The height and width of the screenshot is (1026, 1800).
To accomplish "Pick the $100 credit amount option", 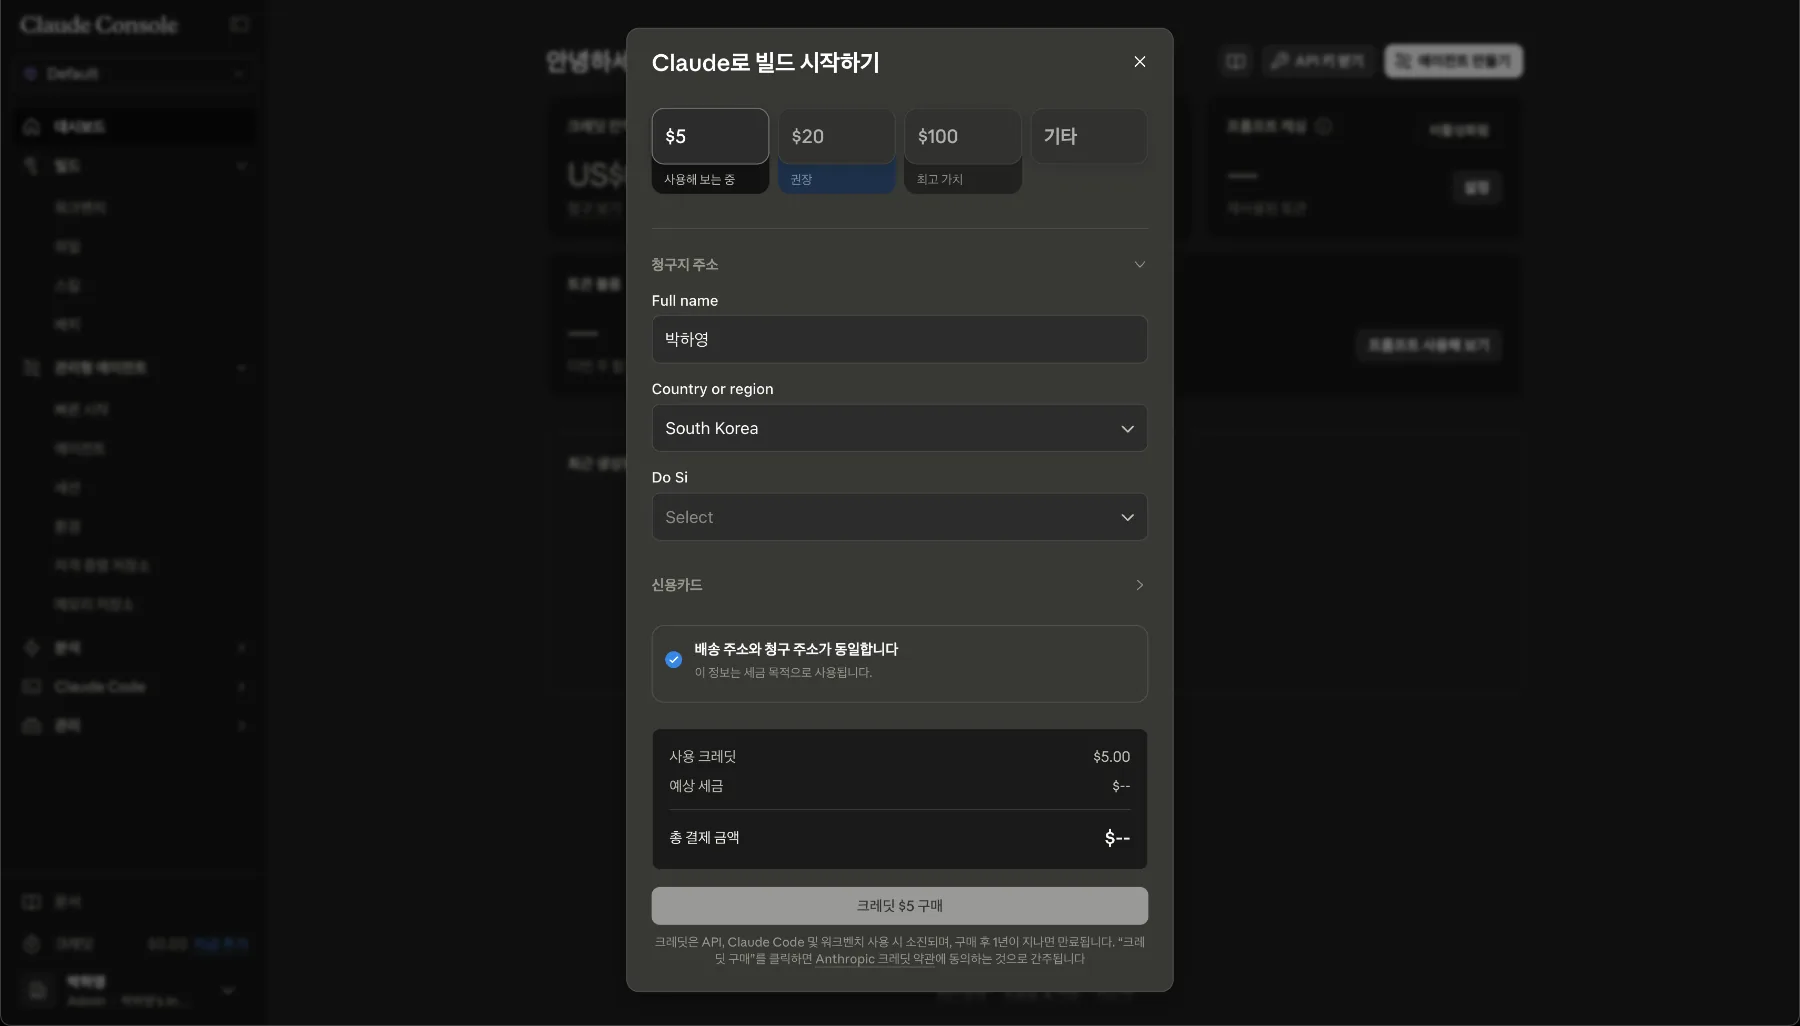I will (x=962, y=136).
